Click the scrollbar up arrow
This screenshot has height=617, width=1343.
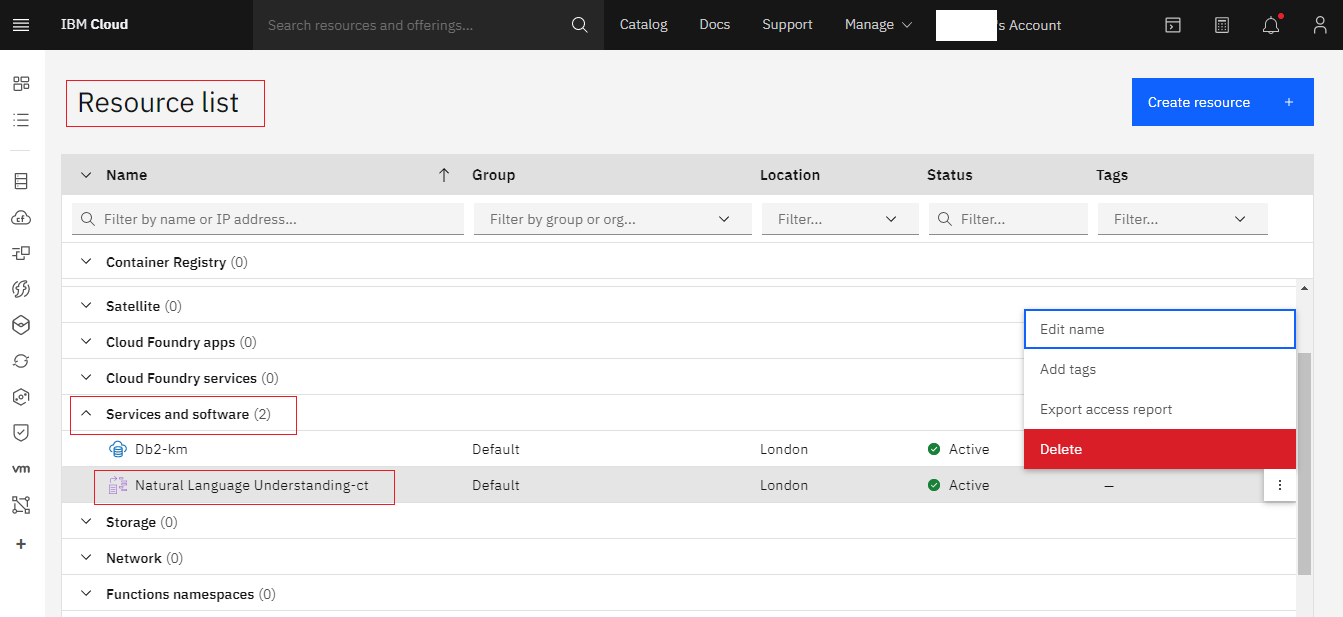(1304, 288)
